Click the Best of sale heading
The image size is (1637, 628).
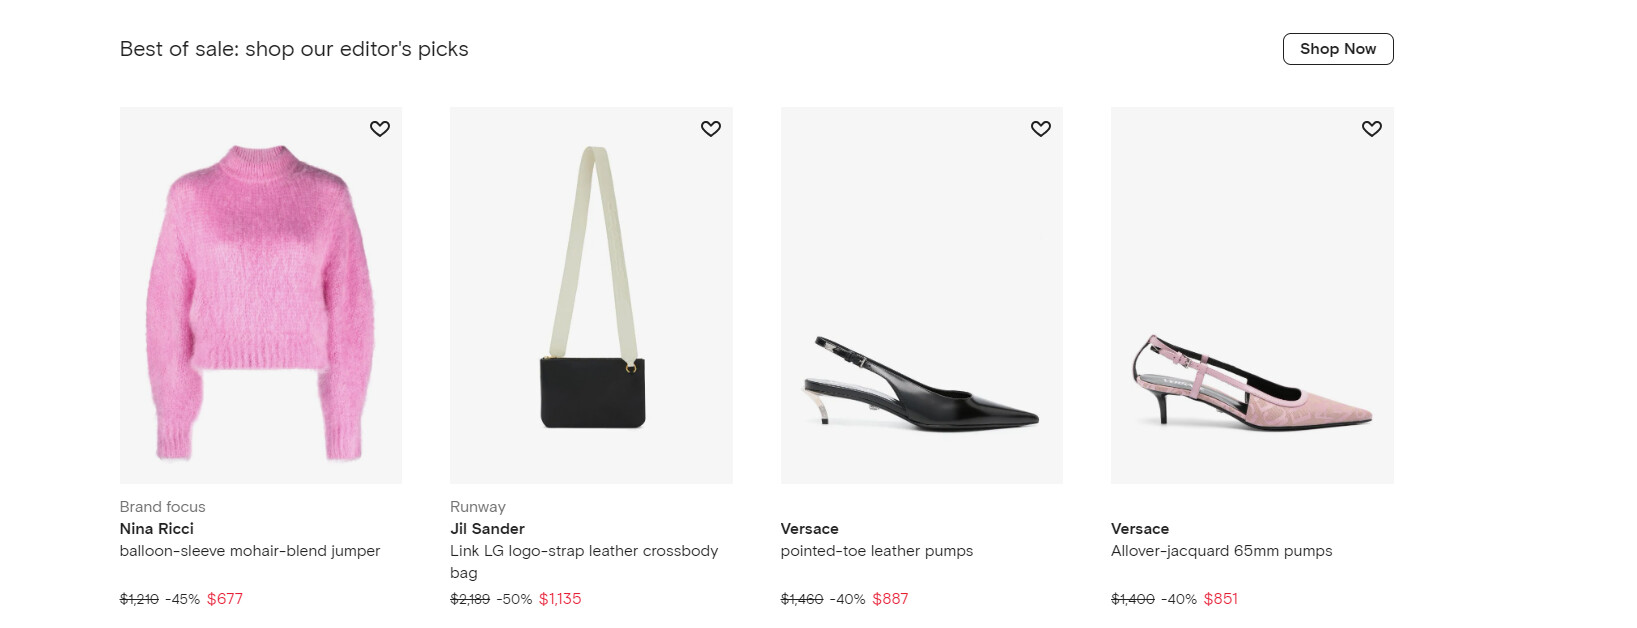(294, 49)
